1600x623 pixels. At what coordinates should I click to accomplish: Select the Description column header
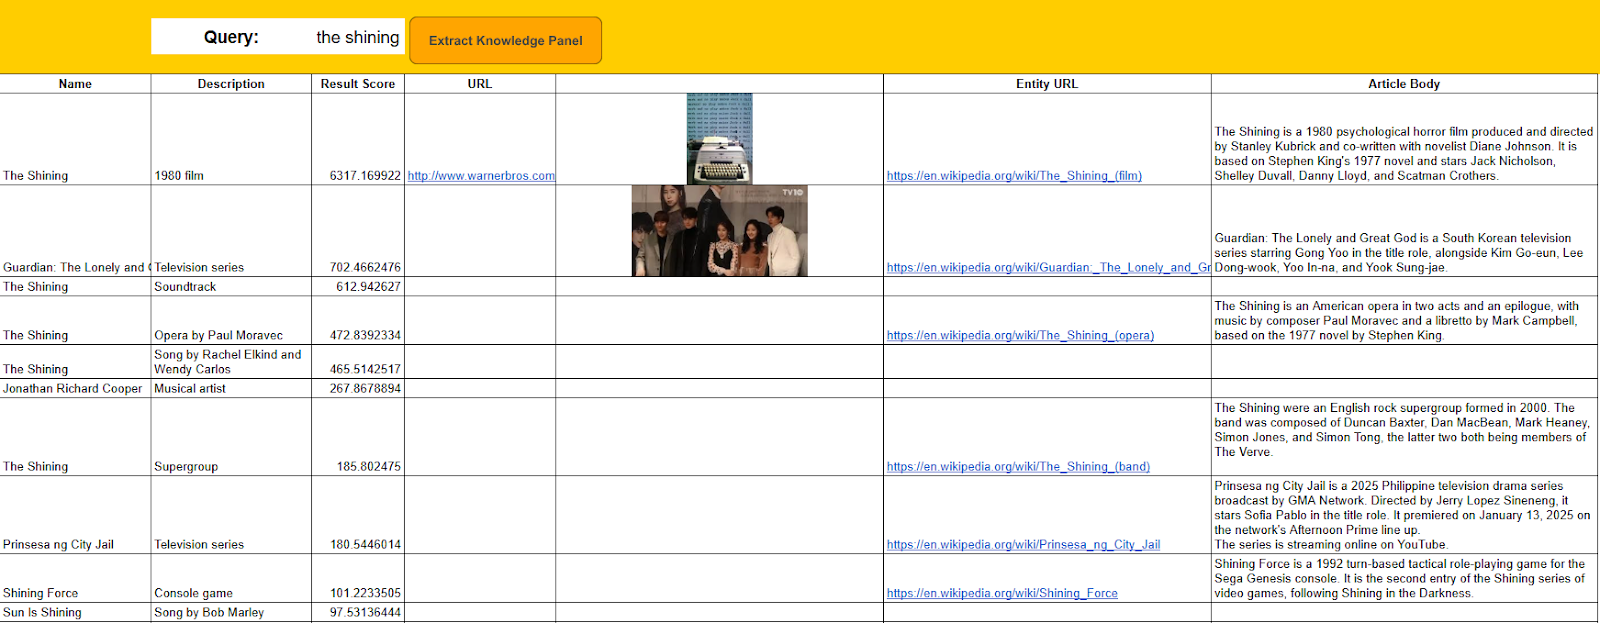[231, 84]
